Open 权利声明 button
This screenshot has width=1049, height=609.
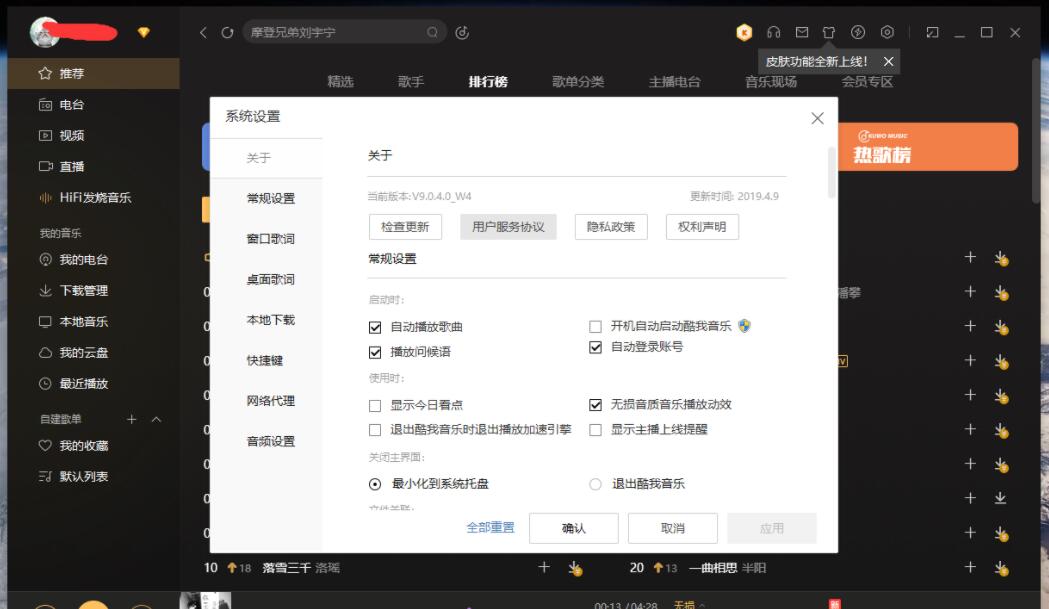(702, 227)
